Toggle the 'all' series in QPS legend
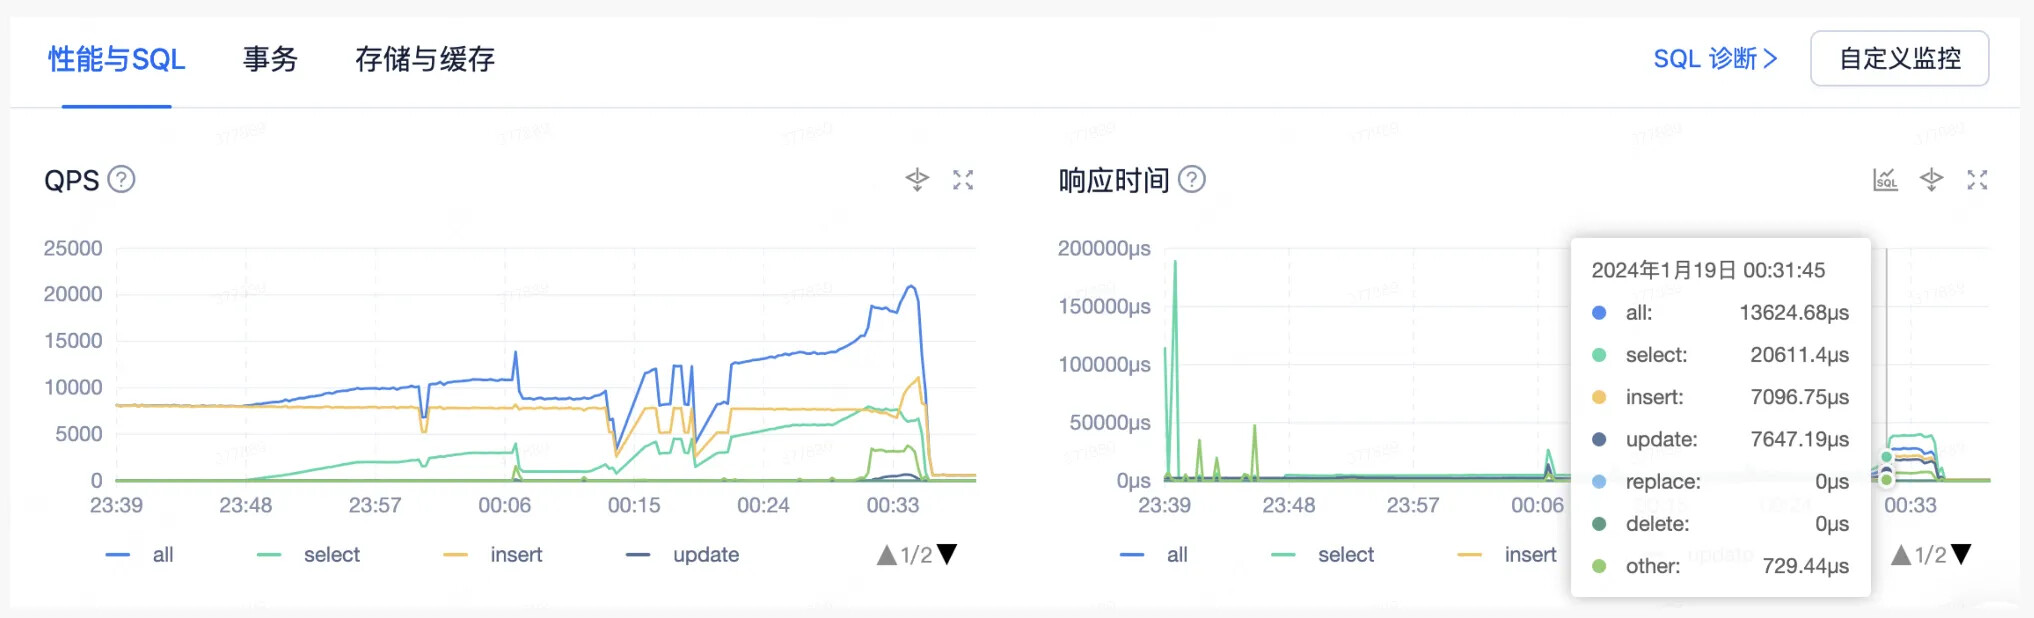 coord(140,555)
